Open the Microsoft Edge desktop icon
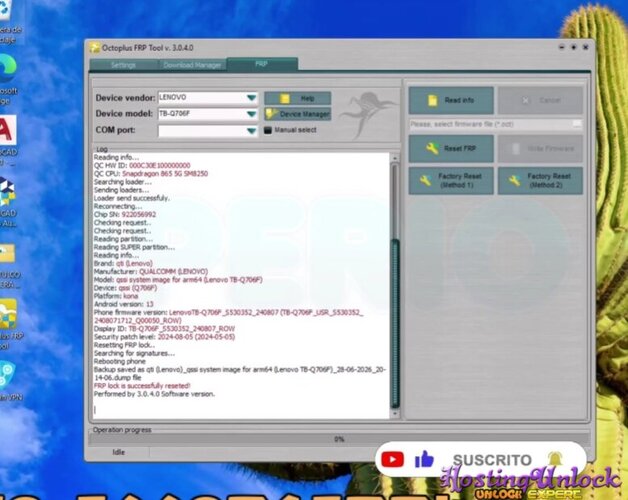 pyautogui.click(x=8, y=68)
